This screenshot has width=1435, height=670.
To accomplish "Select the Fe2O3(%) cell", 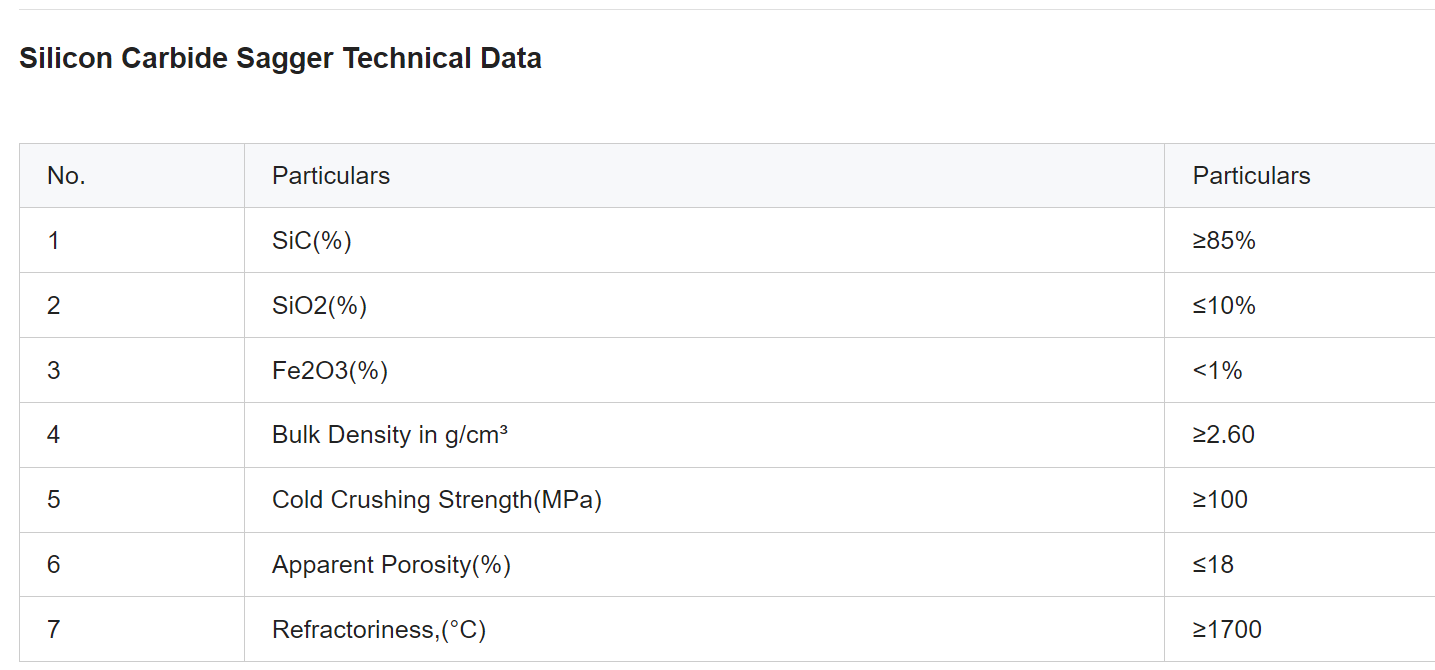I will [x=704, y=371].
